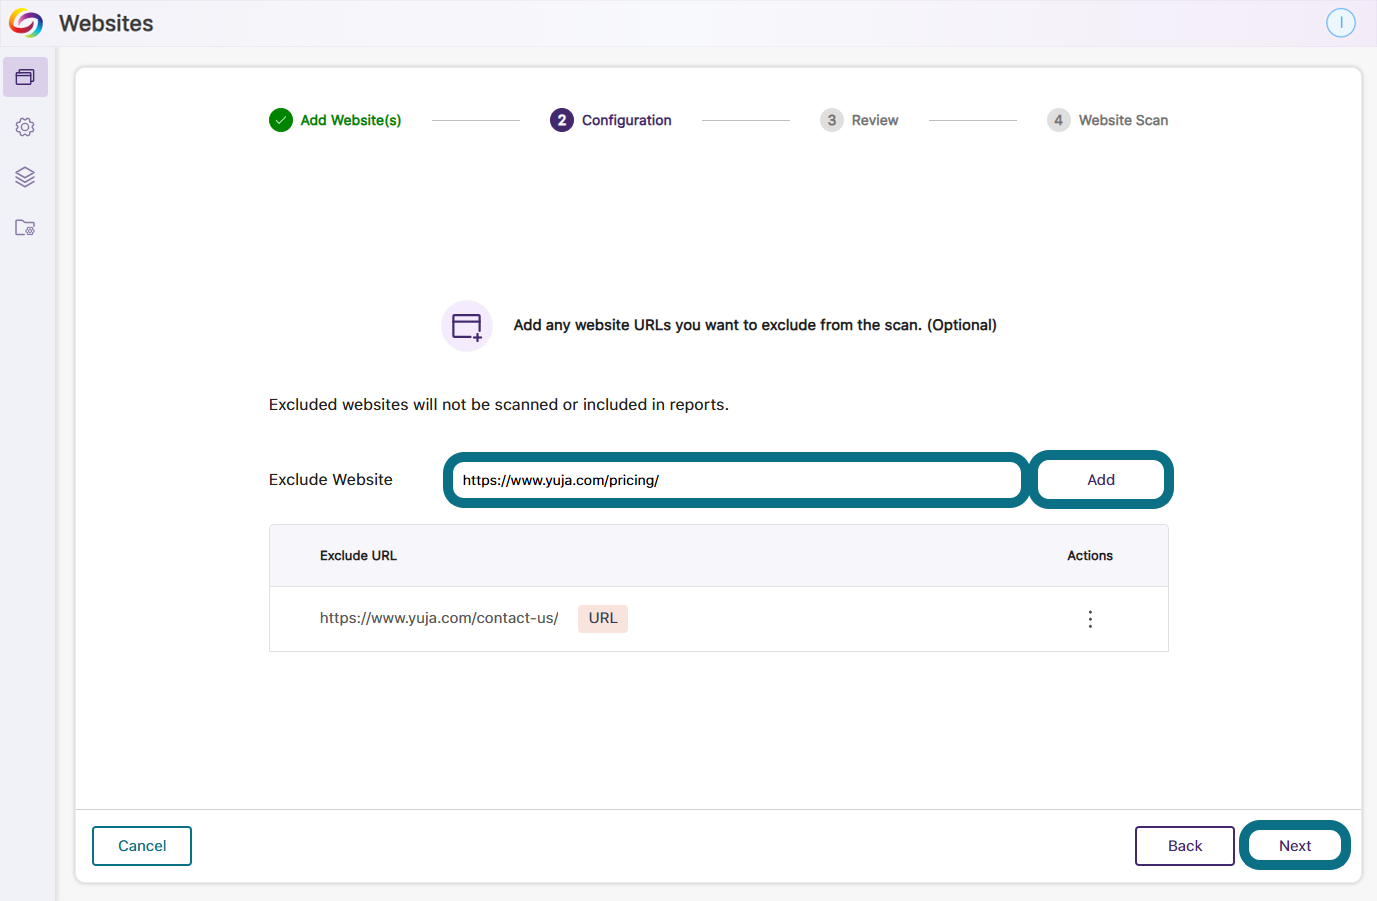
Task: Select the https://www.yuja.com/contact-us/ entry
Action: pyautogui.click(x=439, y=618)
